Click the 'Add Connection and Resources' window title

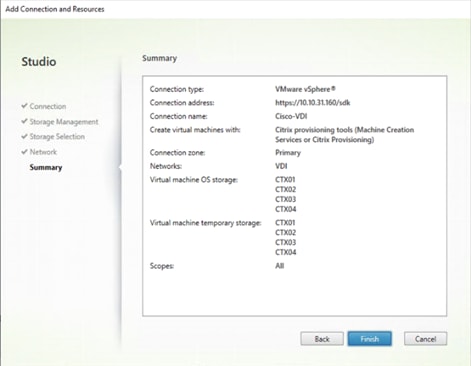tap(55, 9)
